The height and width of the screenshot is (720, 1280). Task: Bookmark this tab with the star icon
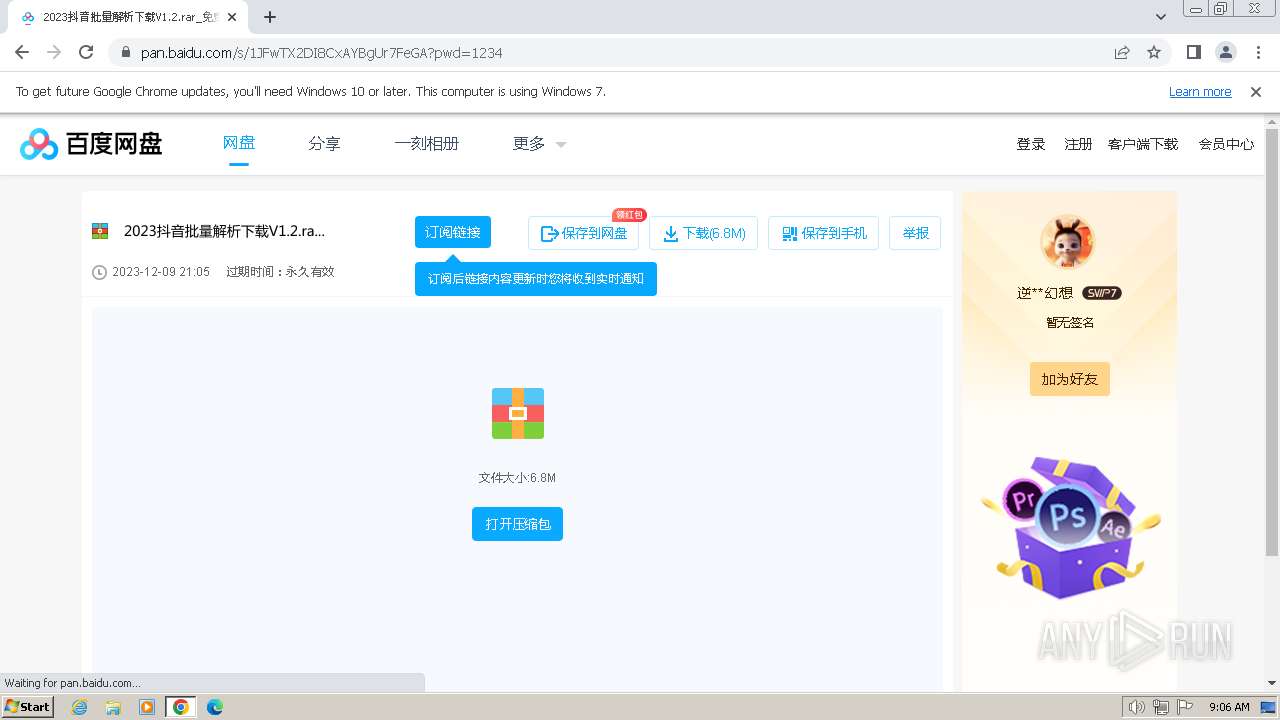[1154, 52]
